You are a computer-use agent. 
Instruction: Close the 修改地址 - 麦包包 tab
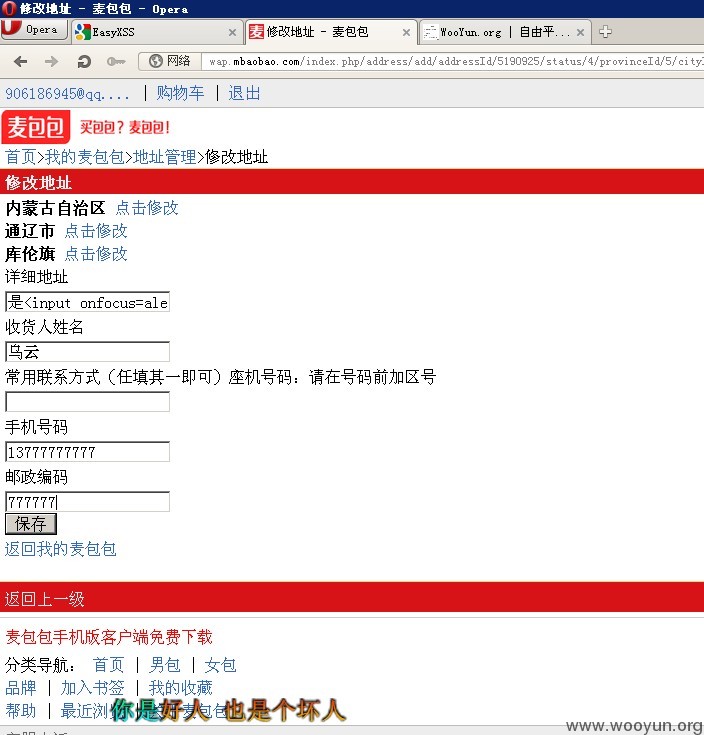(406, 32)
